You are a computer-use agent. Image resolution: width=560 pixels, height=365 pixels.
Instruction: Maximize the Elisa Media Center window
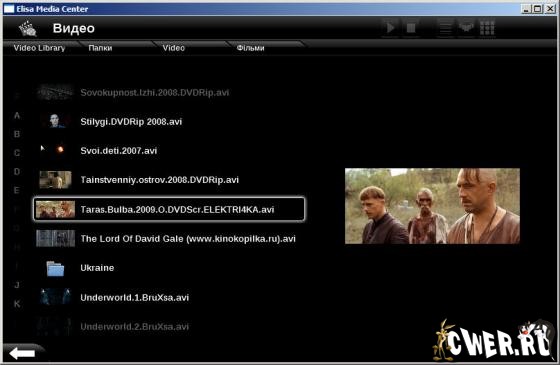(538, 9)
